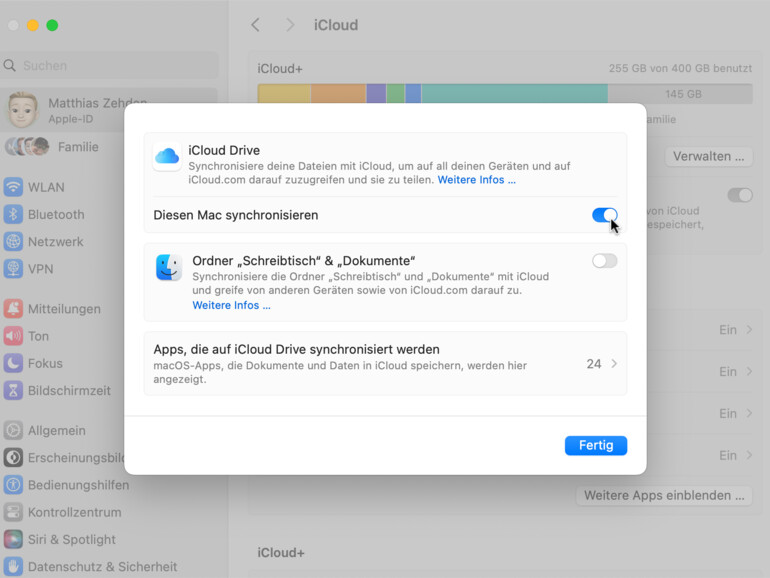Select the Bluetooth sidebar icon
The width and height of the screenshot is (770, 578).
13,215
